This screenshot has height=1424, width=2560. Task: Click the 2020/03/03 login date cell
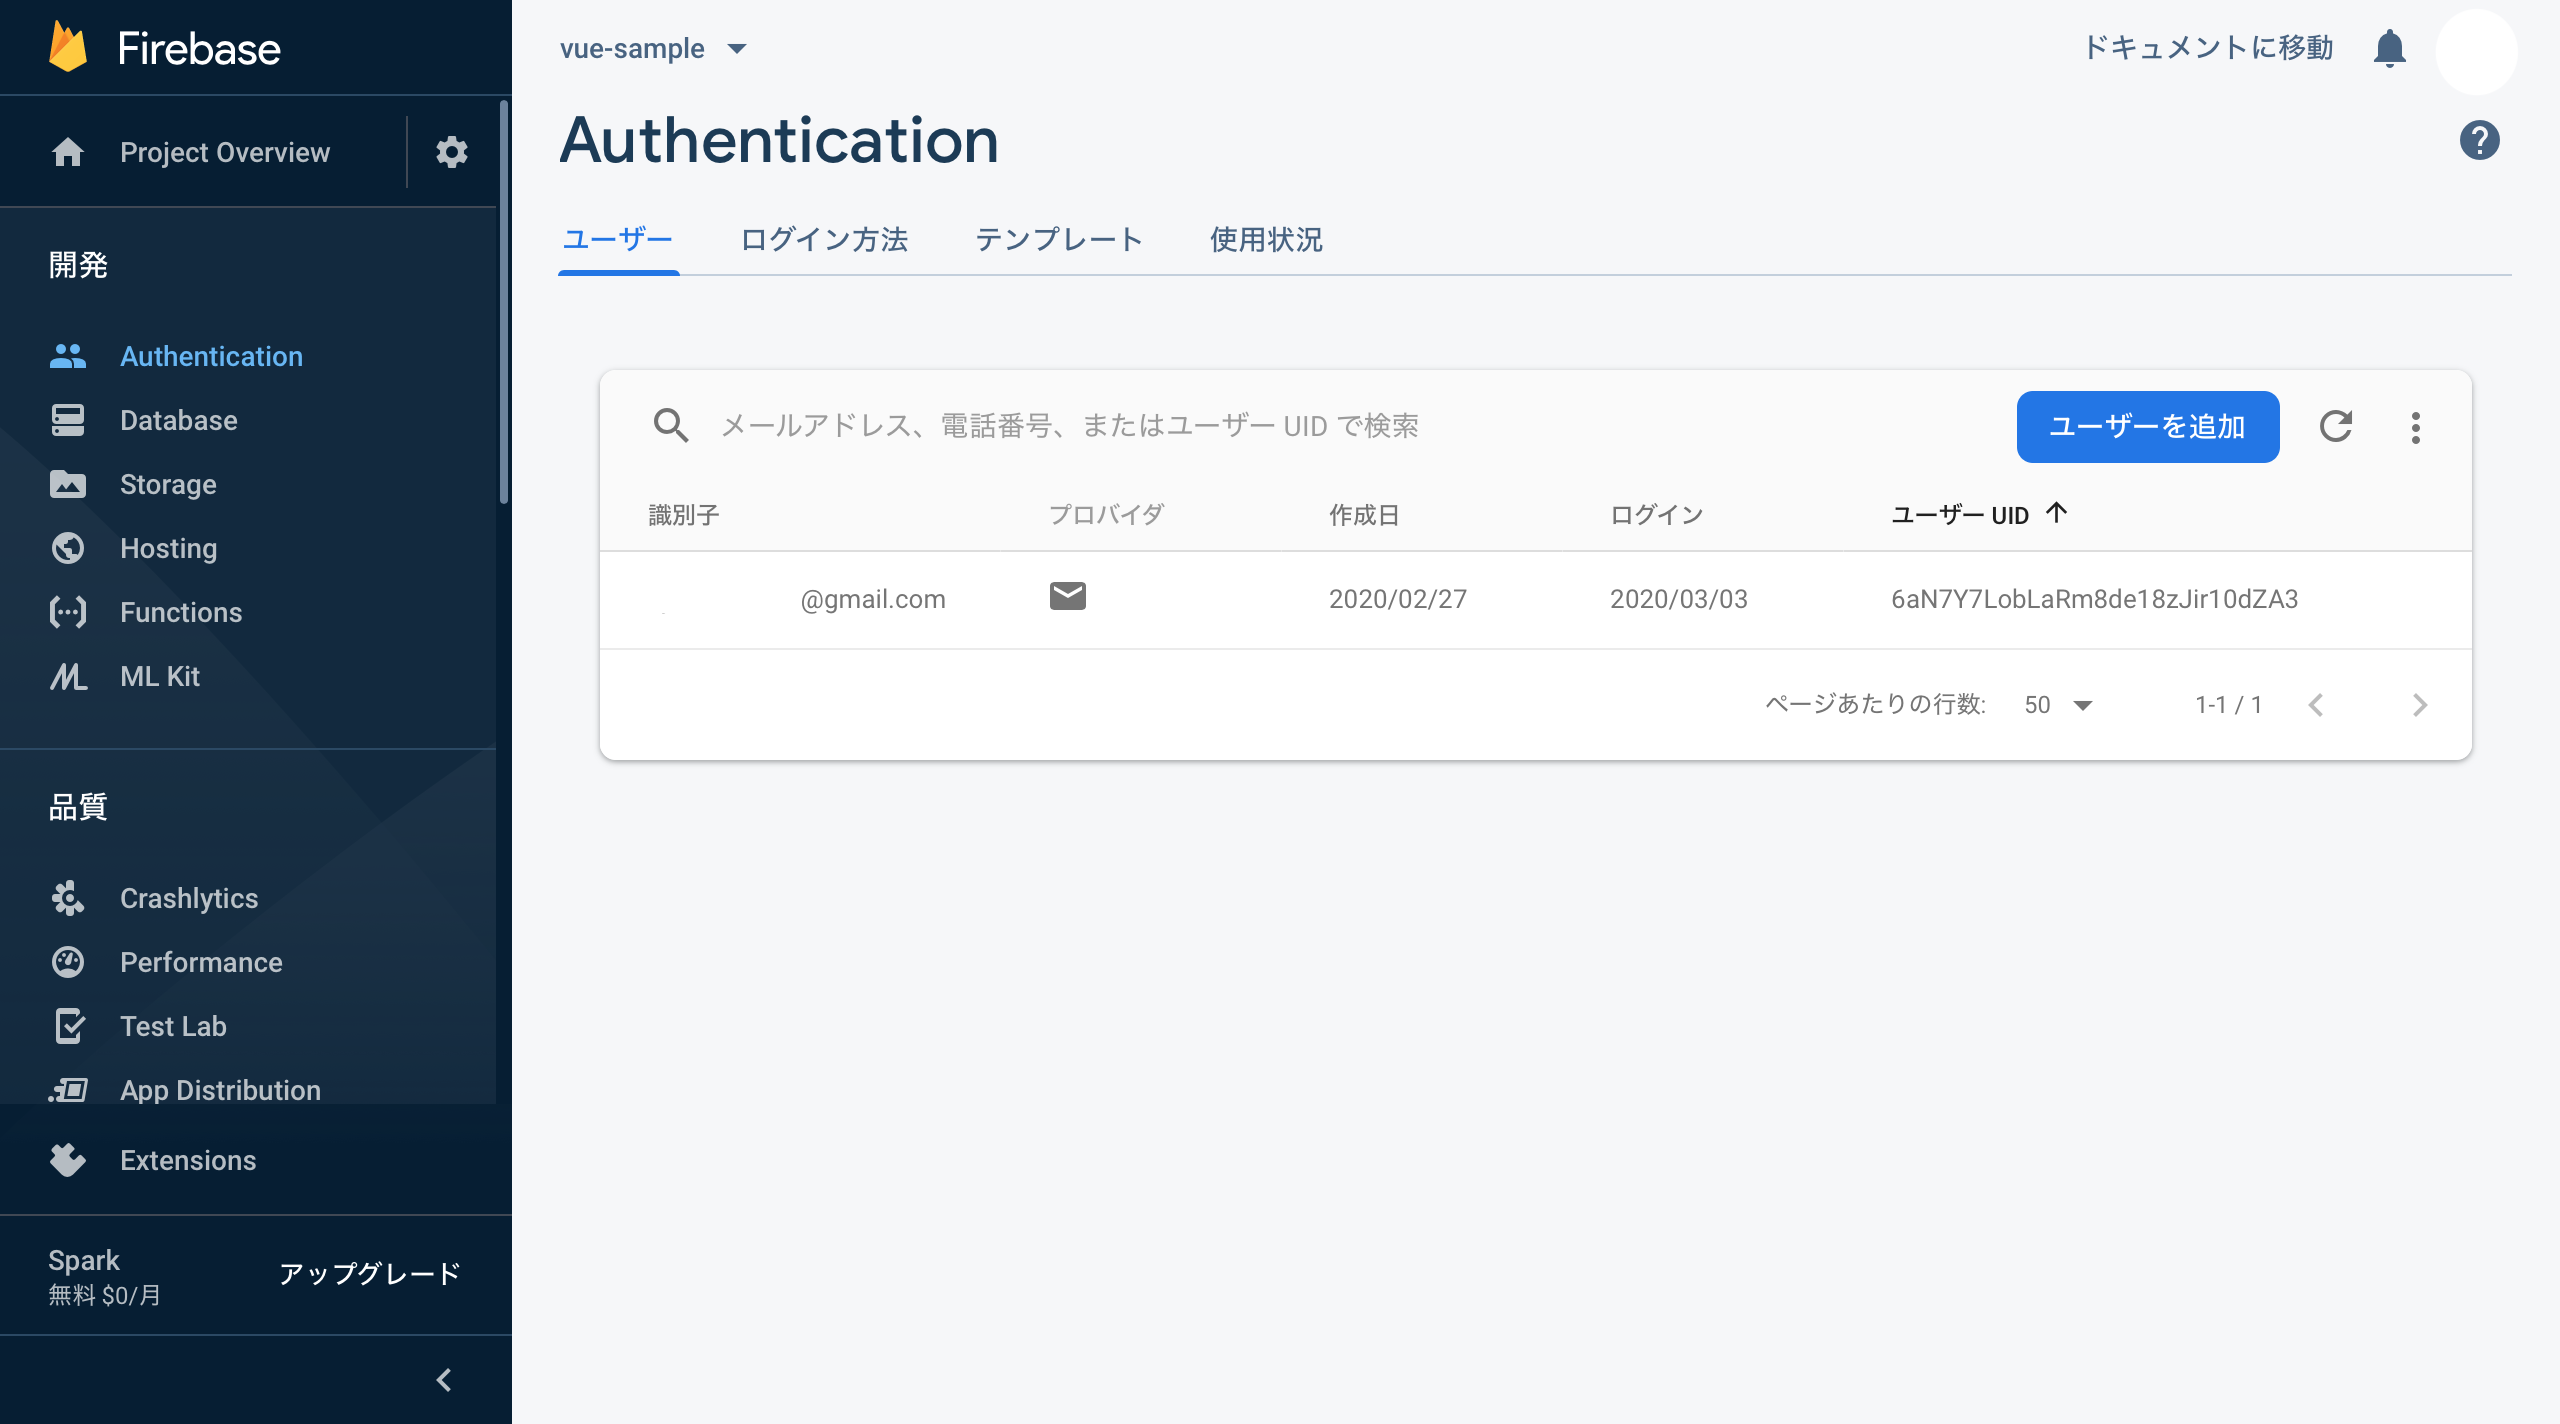(x=1679, y=599)
